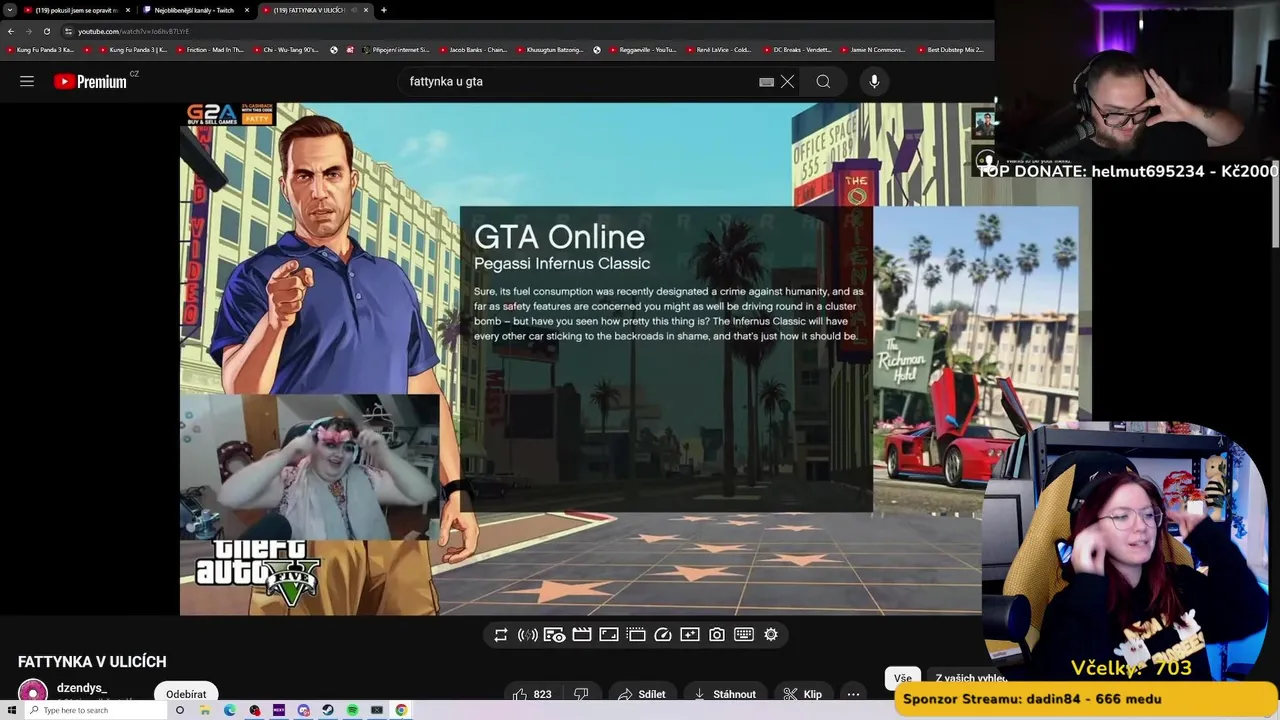1280x720 pixels.
Task: Open Discord from the taskbar
Action: pos(303,710)
